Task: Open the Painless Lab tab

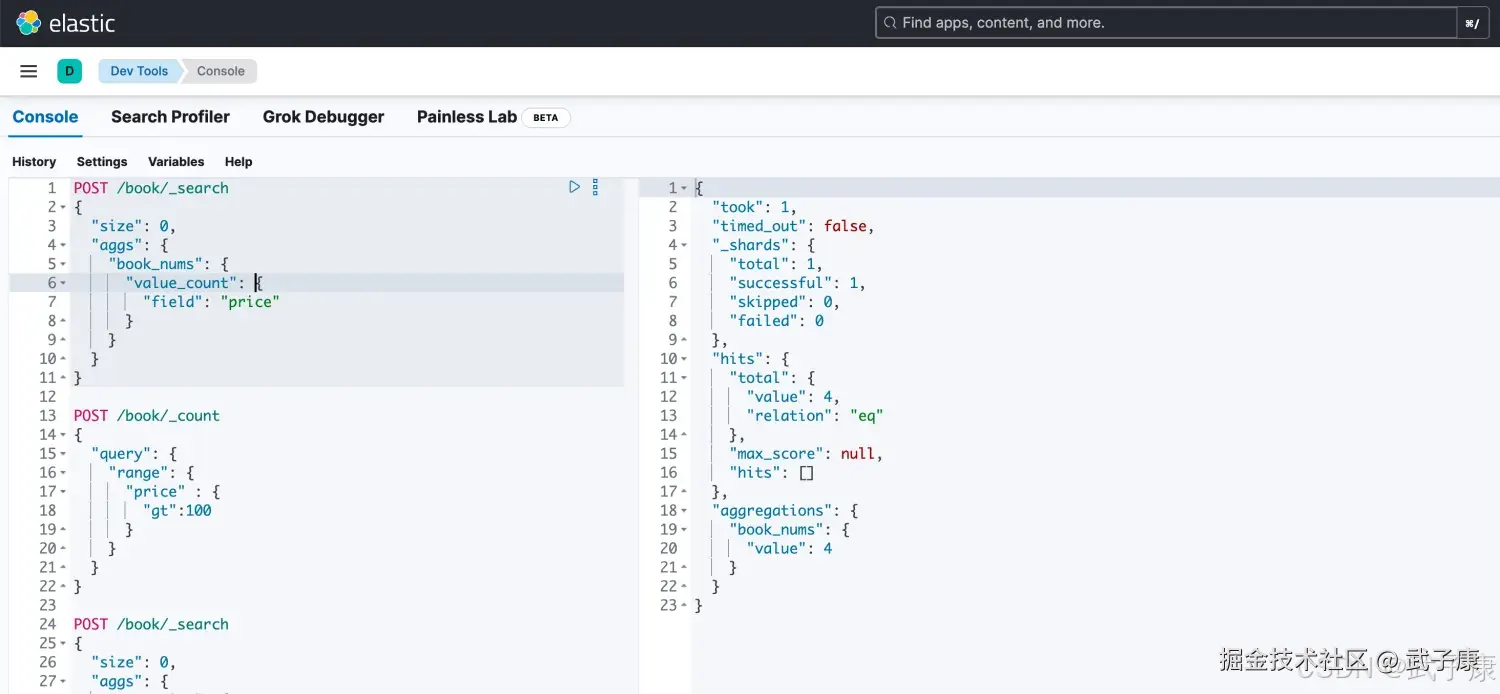Action: (x=466, y=117)
